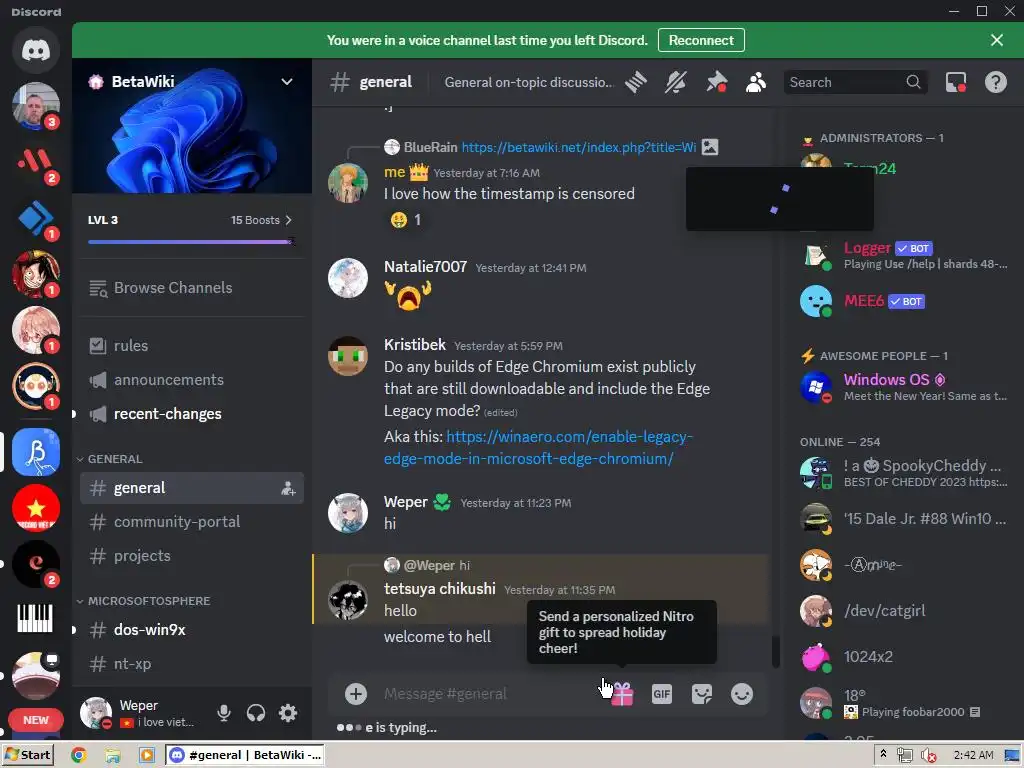This screenshot has width=1024, height=768.
Task: Create invite for general channel
Action: 288,488
